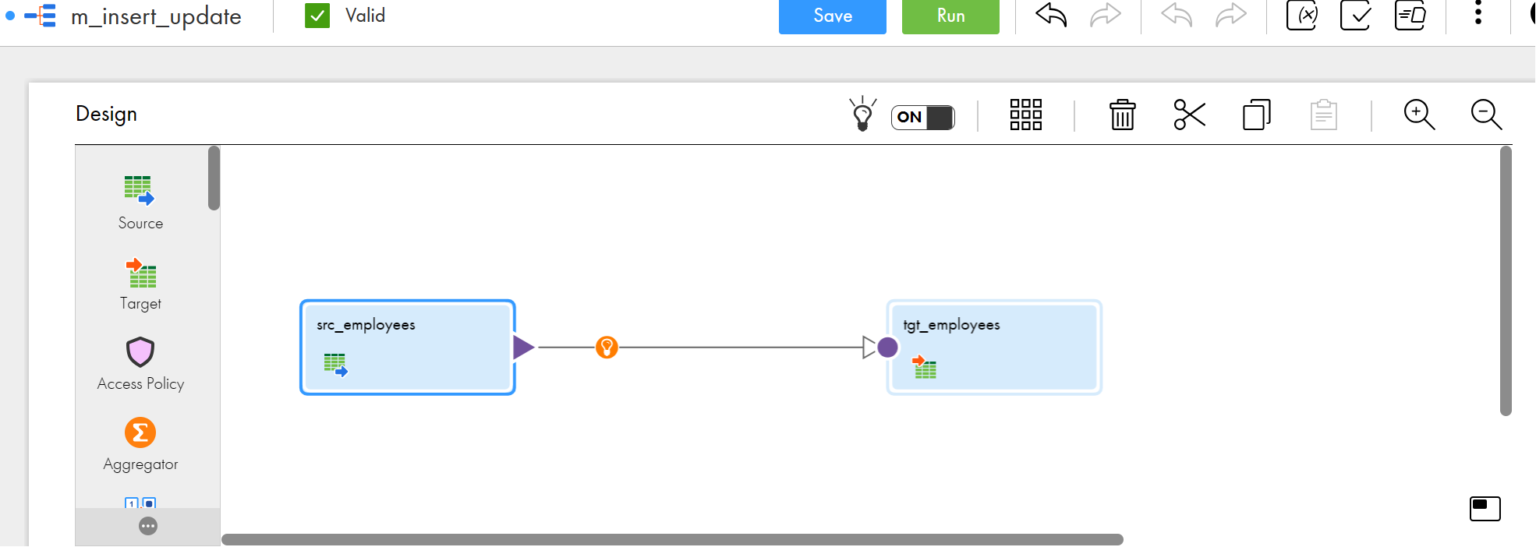The image size is (1536, 547).
Task: Click the mapping icon beside m_insert_update
Action: pyautogui.click(x=40, y=17)
